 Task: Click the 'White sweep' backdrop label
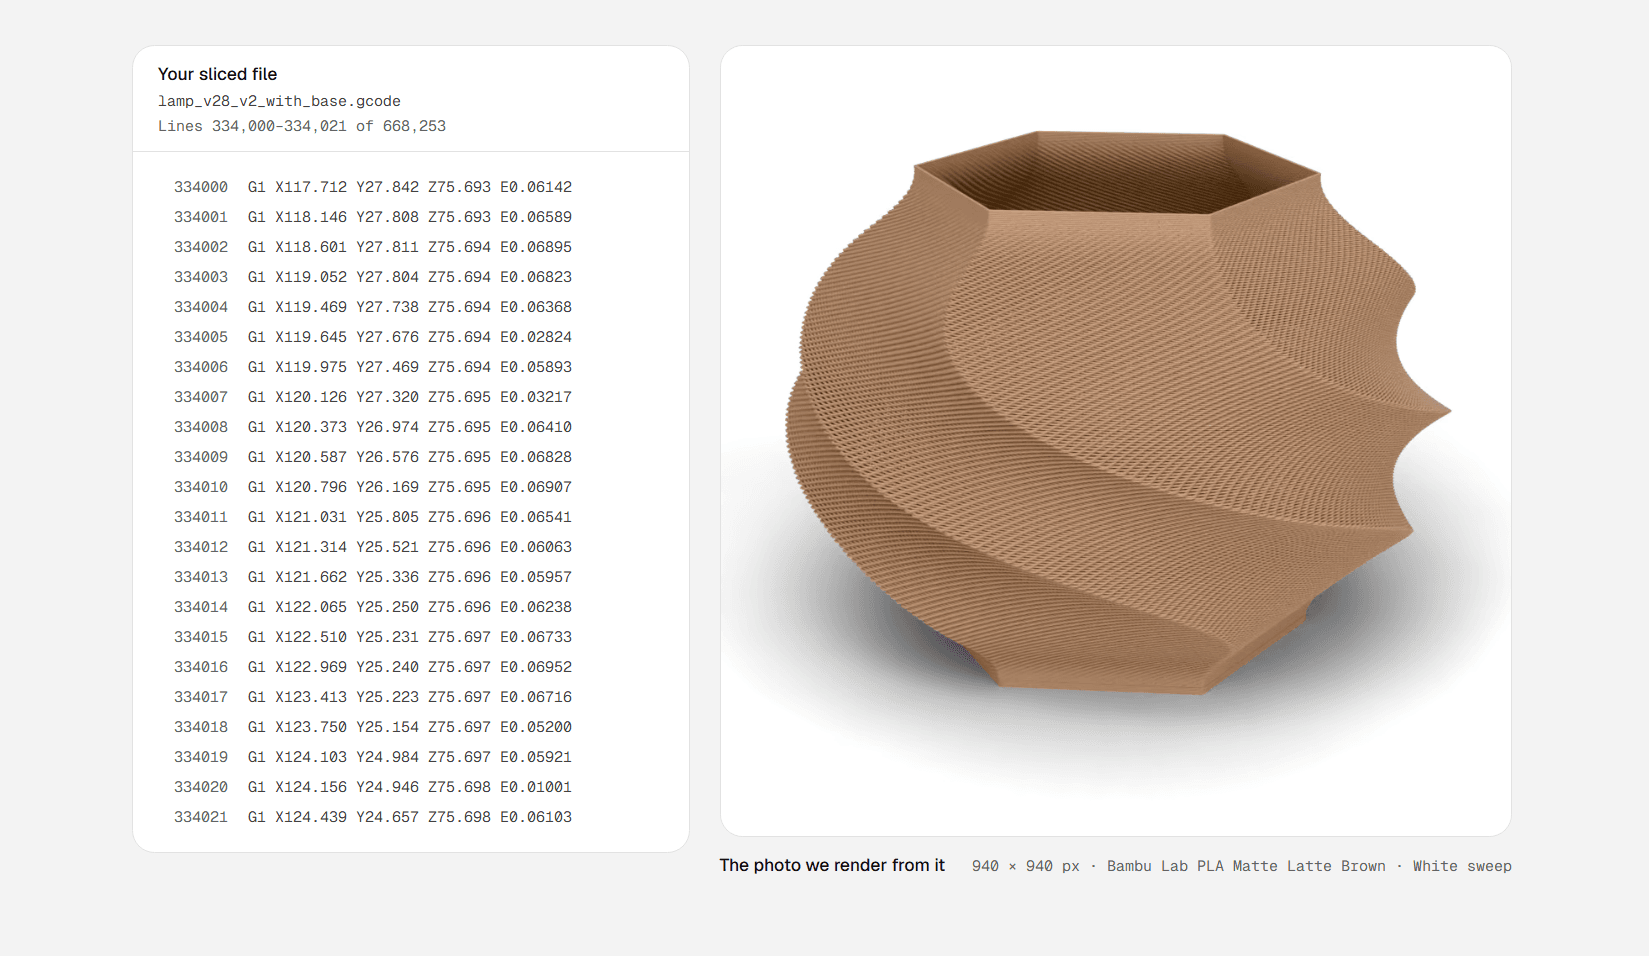point(1462,866)
